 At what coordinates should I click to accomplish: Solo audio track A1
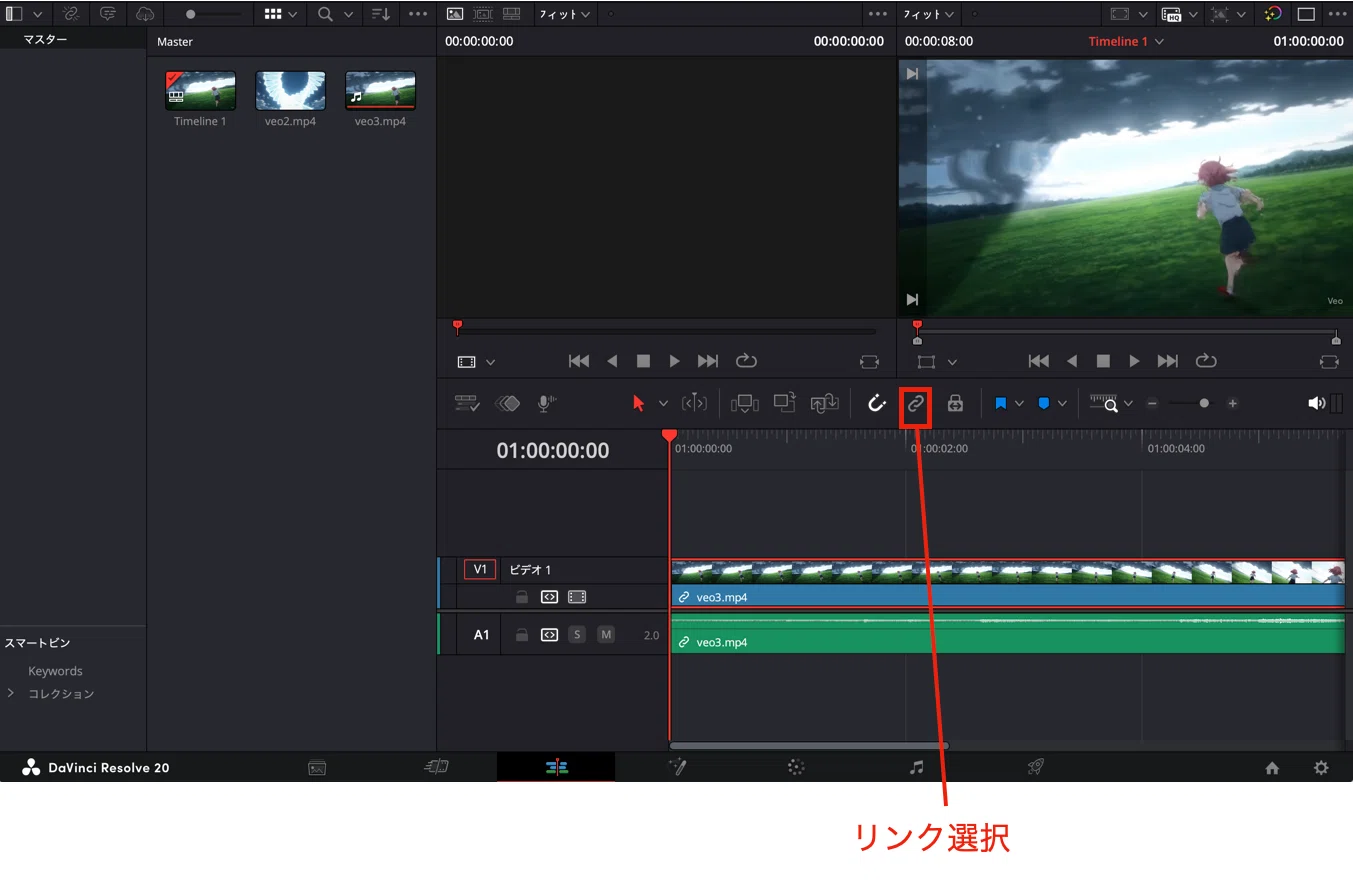577,635
